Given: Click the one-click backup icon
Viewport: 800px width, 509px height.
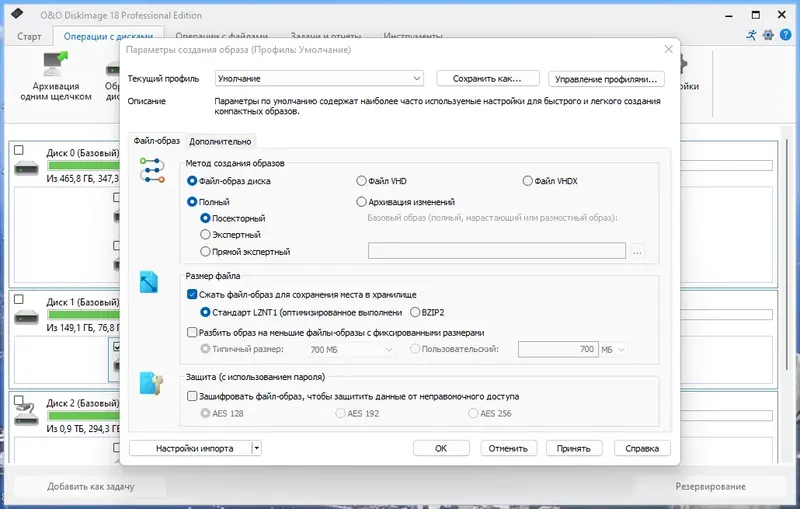Looking at the screenshot, I should click(56, 64).
